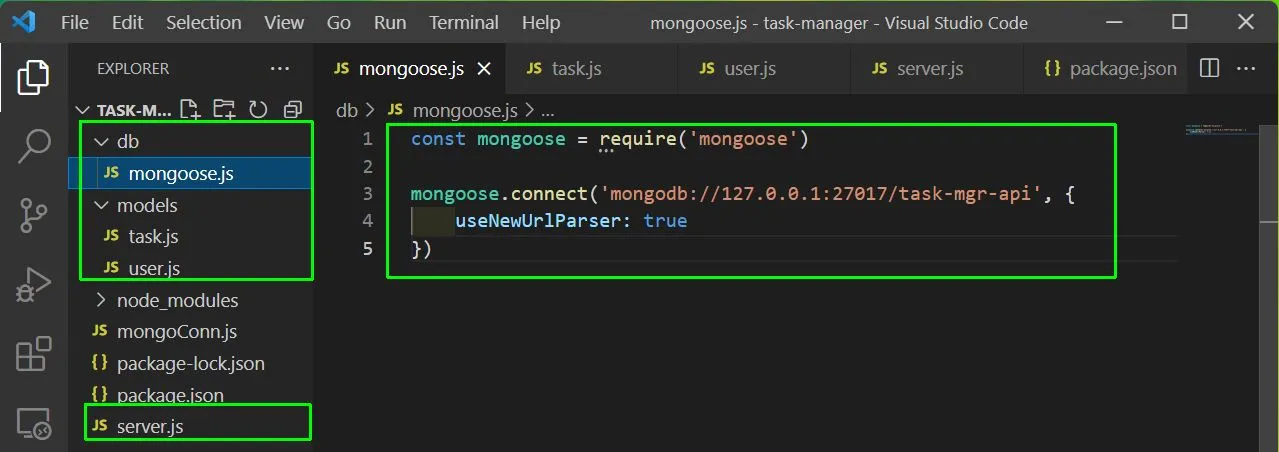Open the Edit menu

tap(127, 22)
